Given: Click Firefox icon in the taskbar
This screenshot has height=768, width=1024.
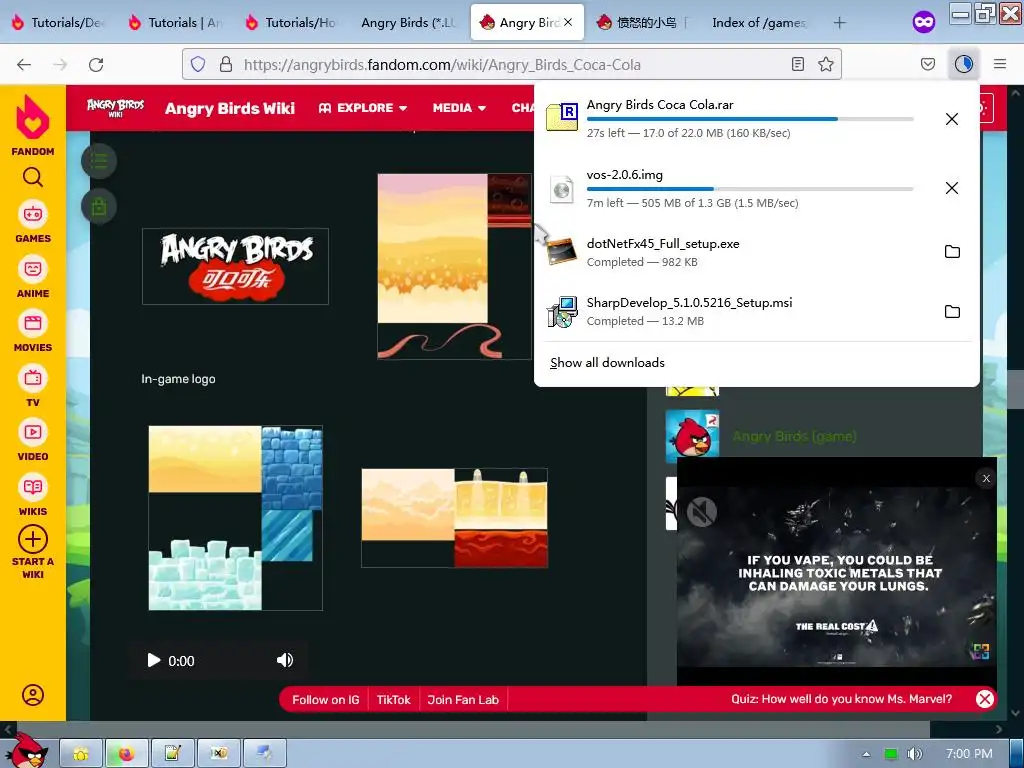Looking at the screenshot, I should (126, 754).
